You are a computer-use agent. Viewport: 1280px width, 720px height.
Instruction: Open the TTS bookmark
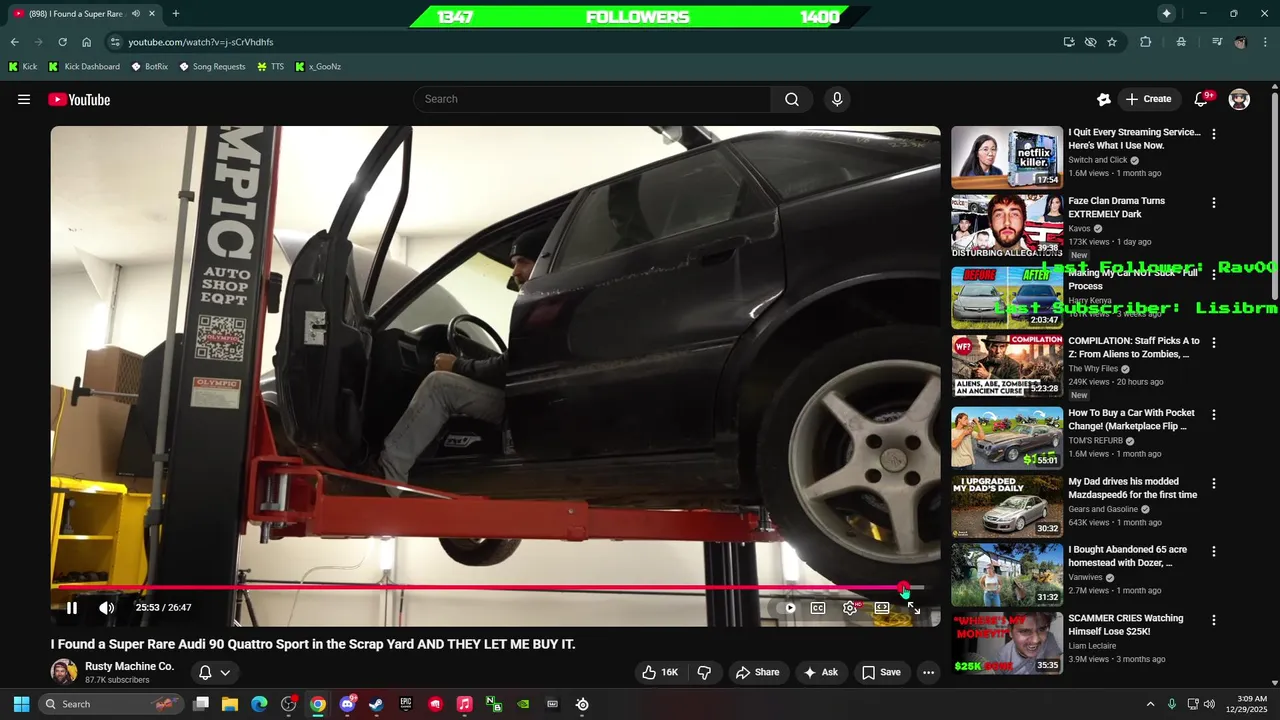click(270, 67)
